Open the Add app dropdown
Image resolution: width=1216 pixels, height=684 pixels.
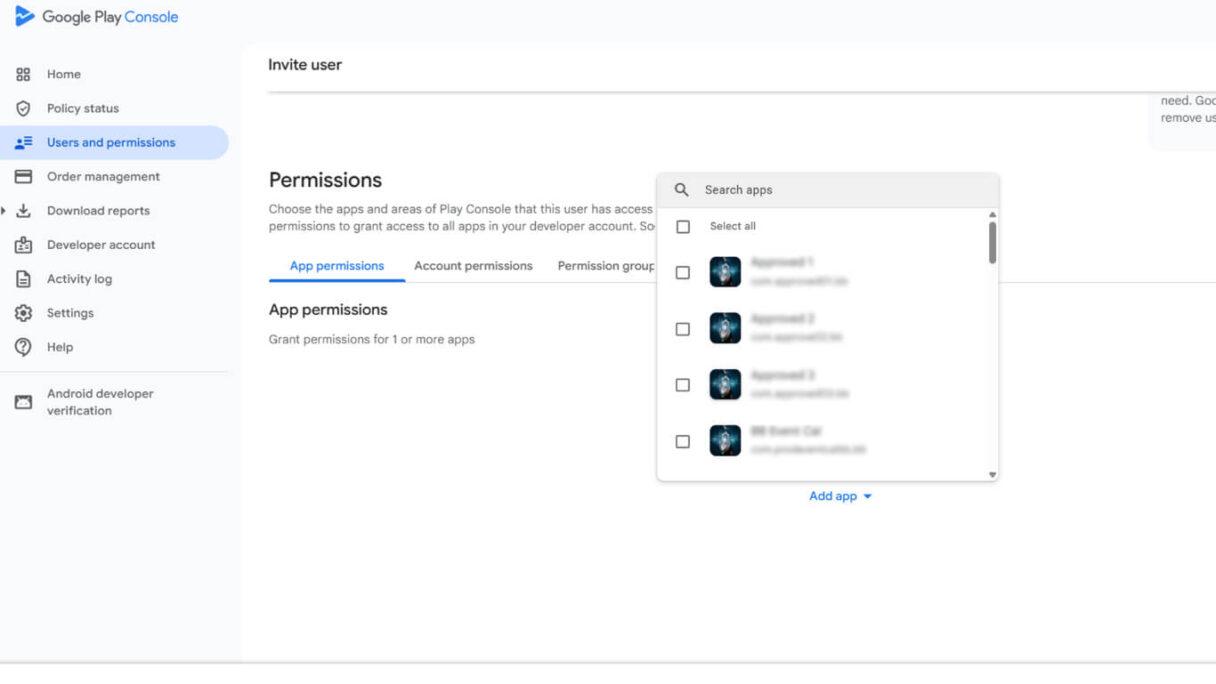tap(840, 496)
